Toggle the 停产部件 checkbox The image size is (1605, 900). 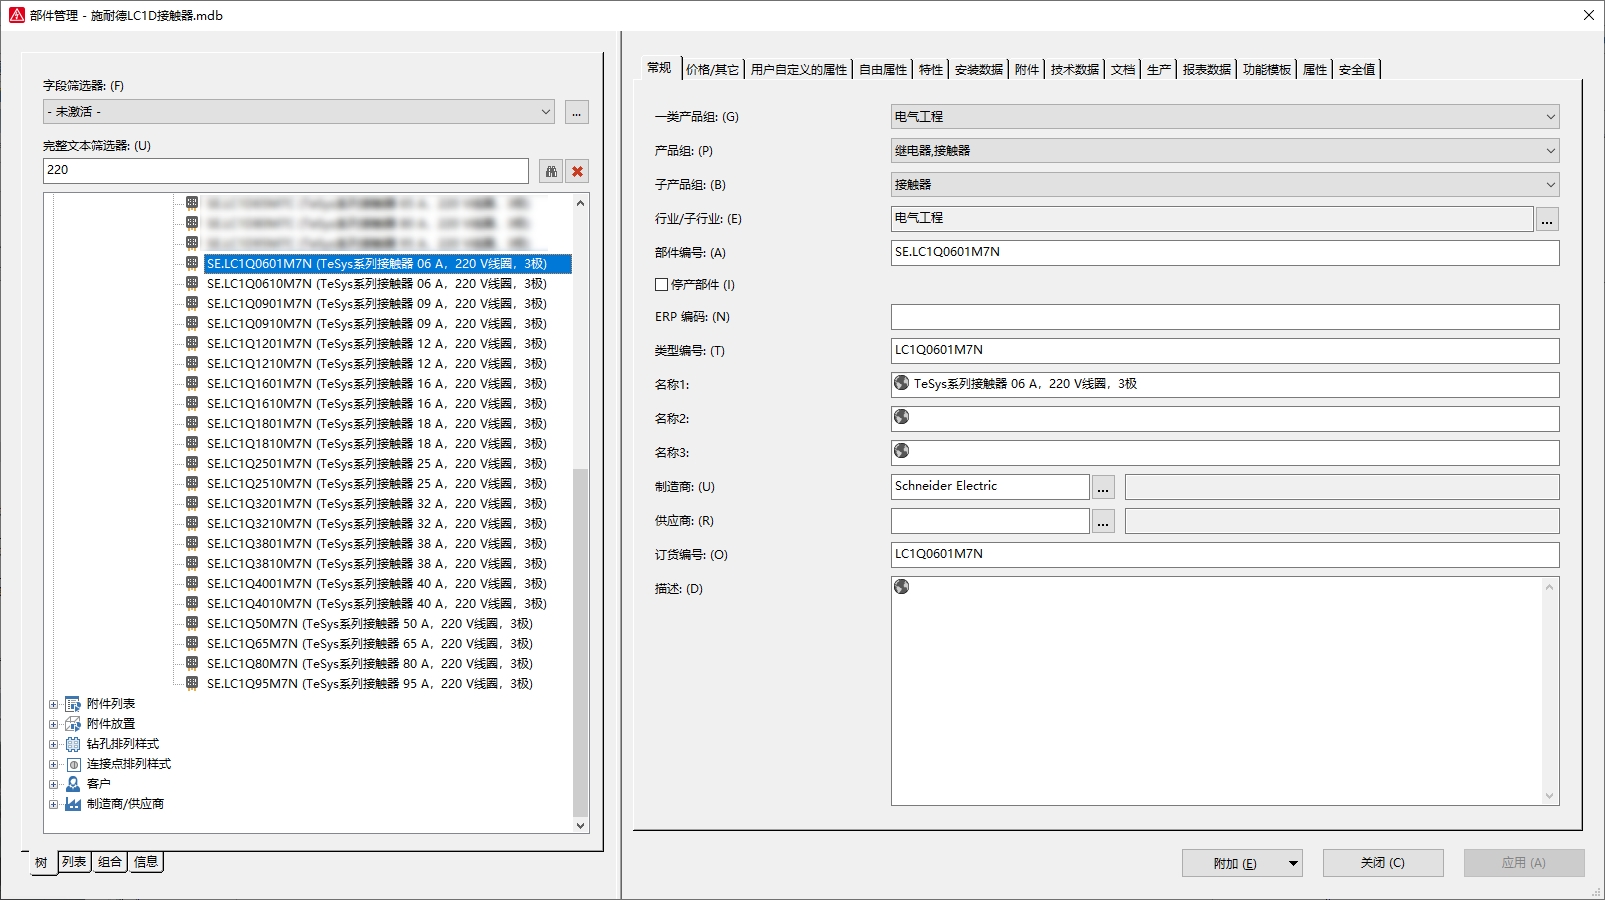point(661,285)
